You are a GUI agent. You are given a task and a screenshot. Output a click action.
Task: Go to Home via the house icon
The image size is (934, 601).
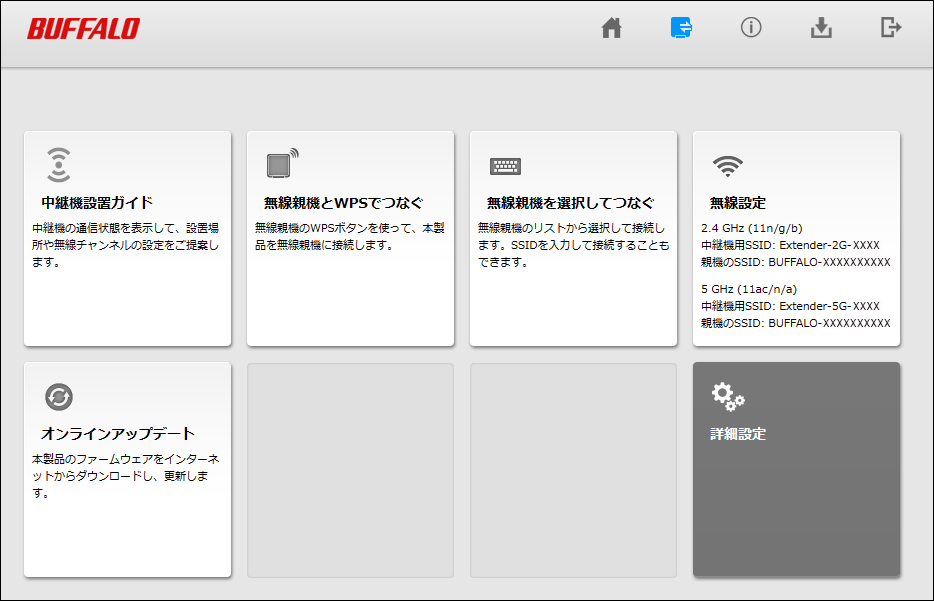tap(611, 28)
